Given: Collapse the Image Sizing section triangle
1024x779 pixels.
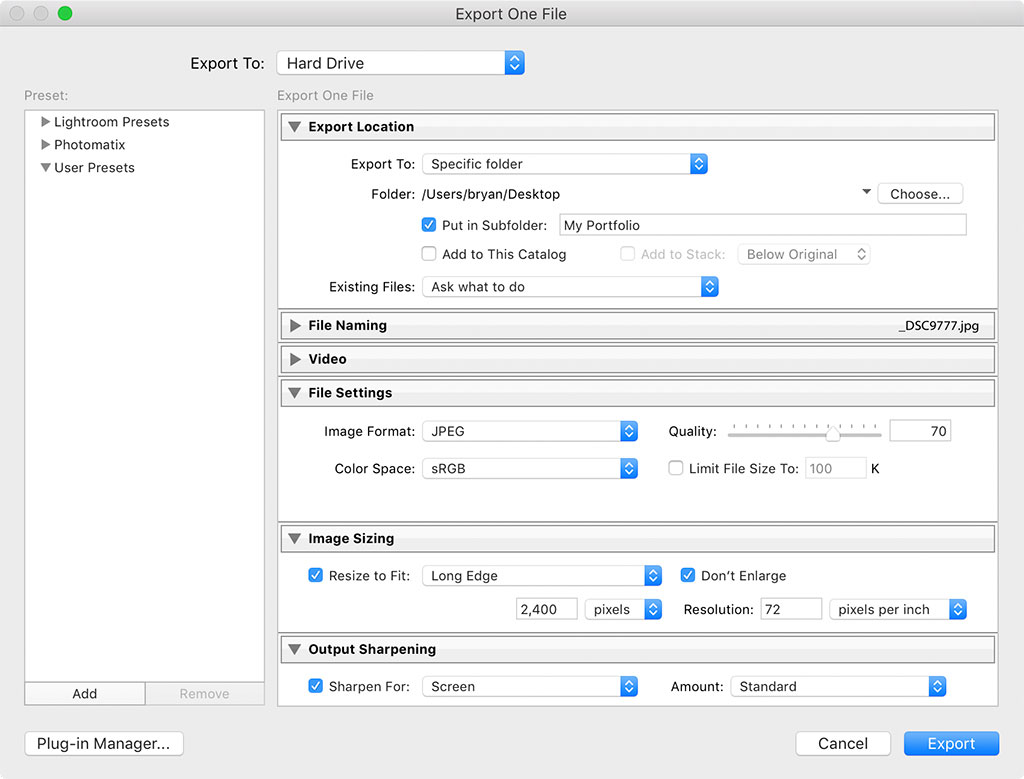Looking at the screenshot, I should (x=295, y=539).
